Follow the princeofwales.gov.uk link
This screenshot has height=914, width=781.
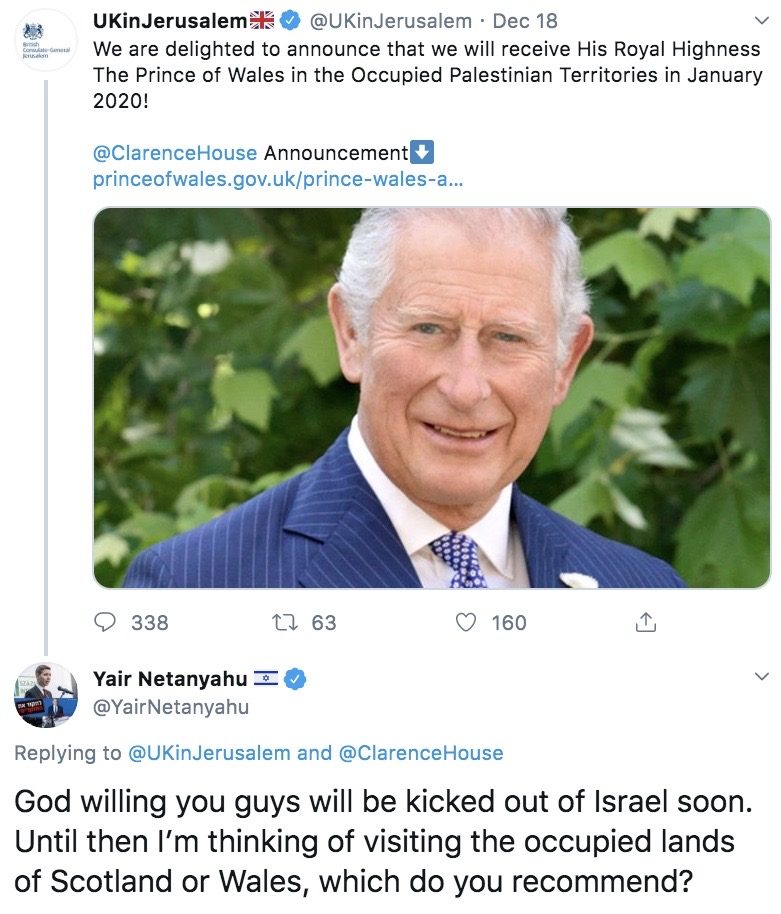click(278, 180)
